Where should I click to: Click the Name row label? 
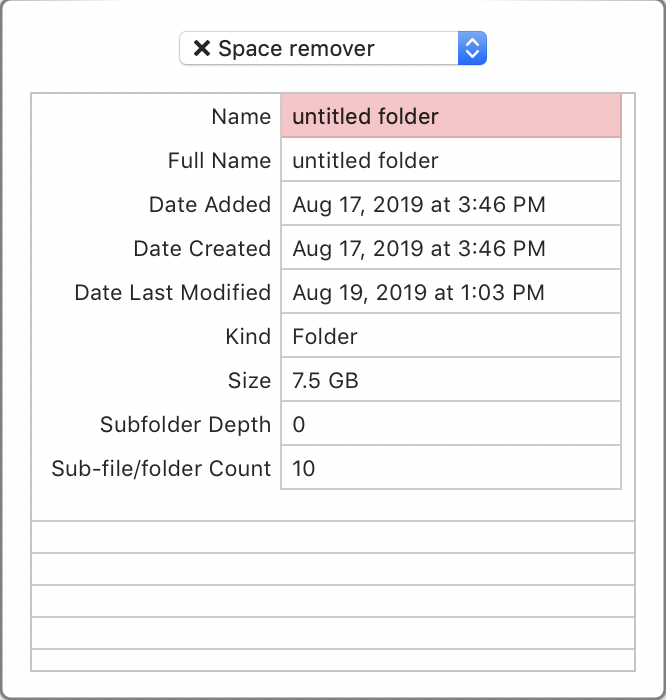pos(241,117)
